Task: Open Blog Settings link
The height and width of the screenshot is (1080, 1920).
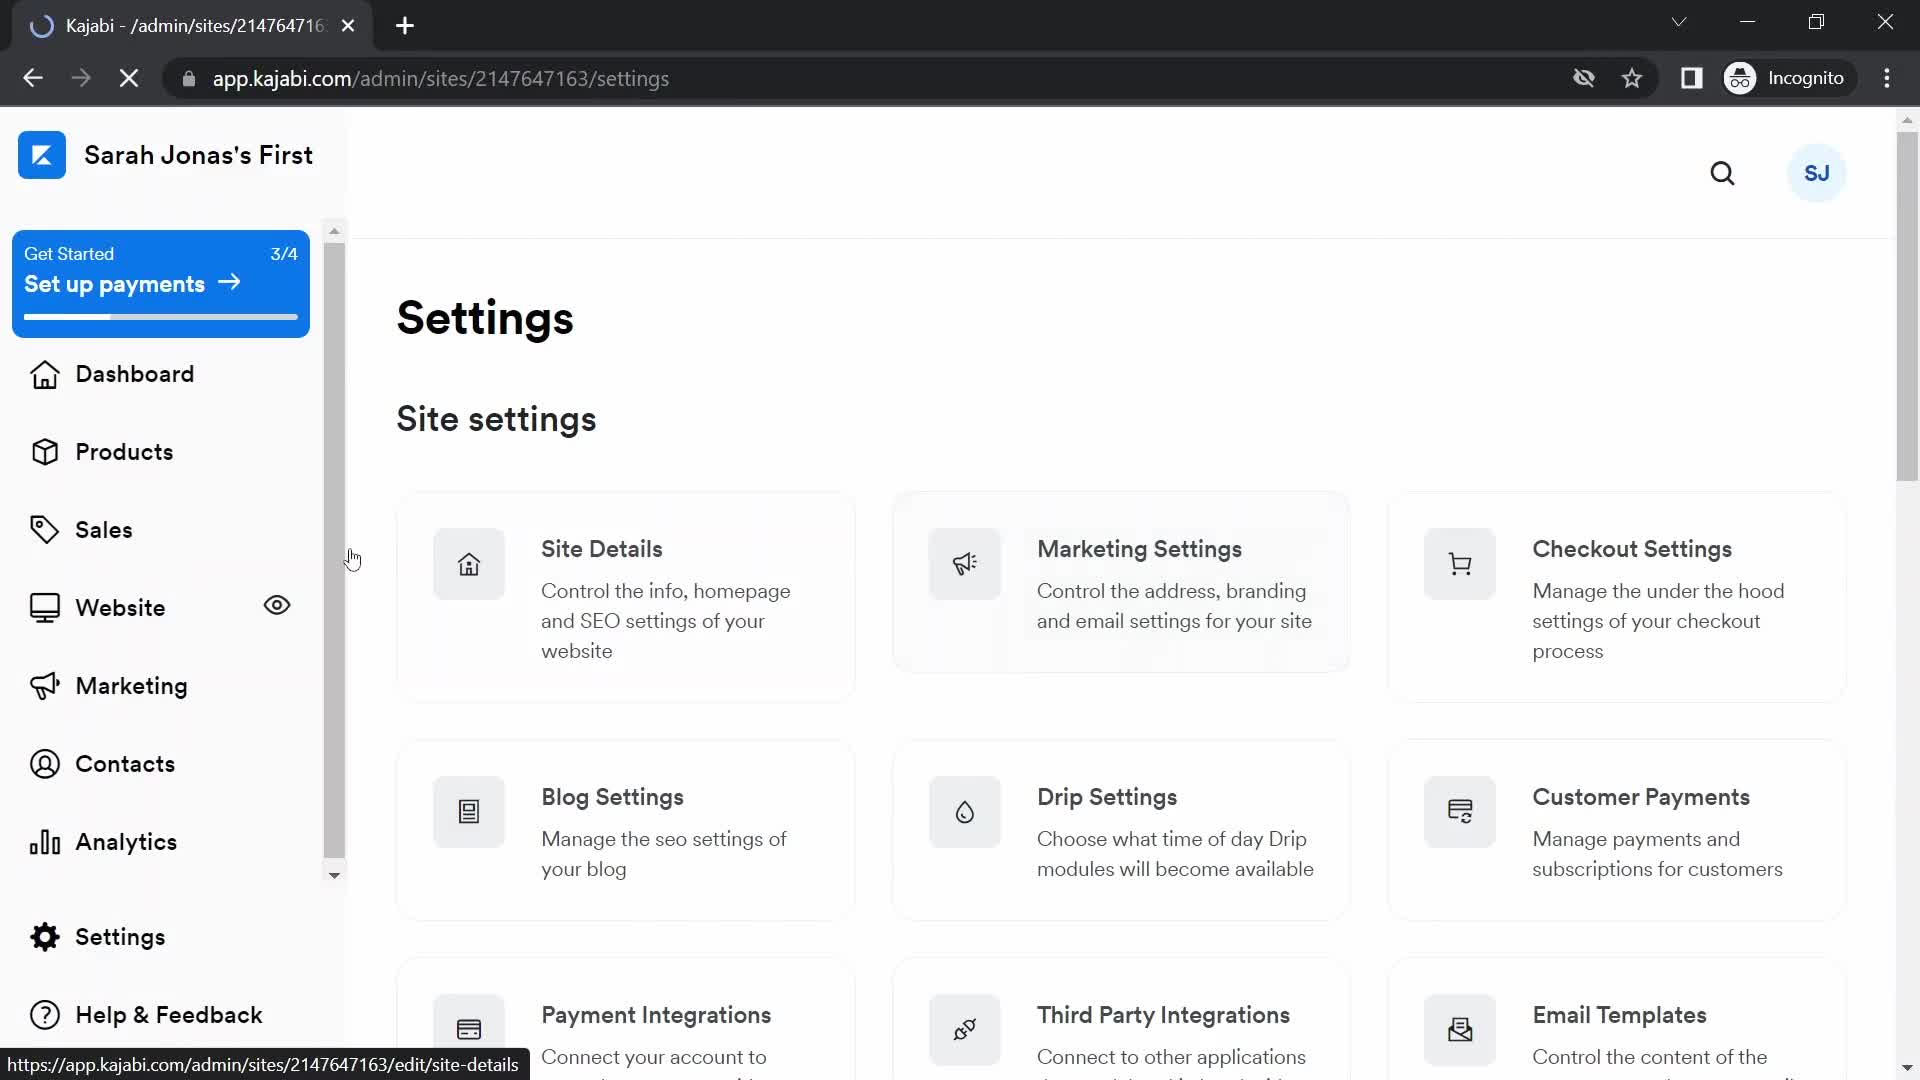Action: (612, 797)
